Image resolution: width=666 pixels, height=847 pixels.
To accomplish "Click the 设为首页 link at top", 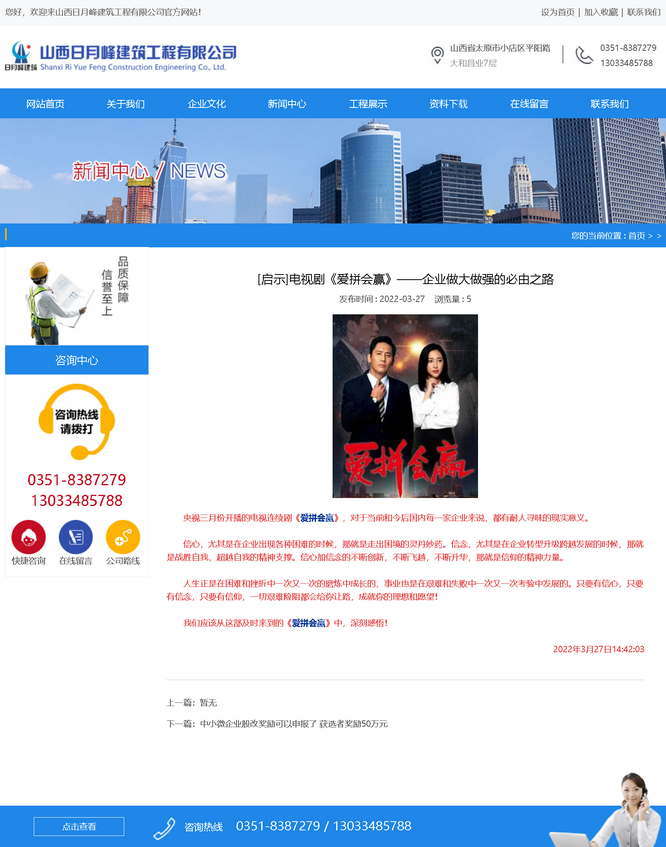I will [557, 12].
